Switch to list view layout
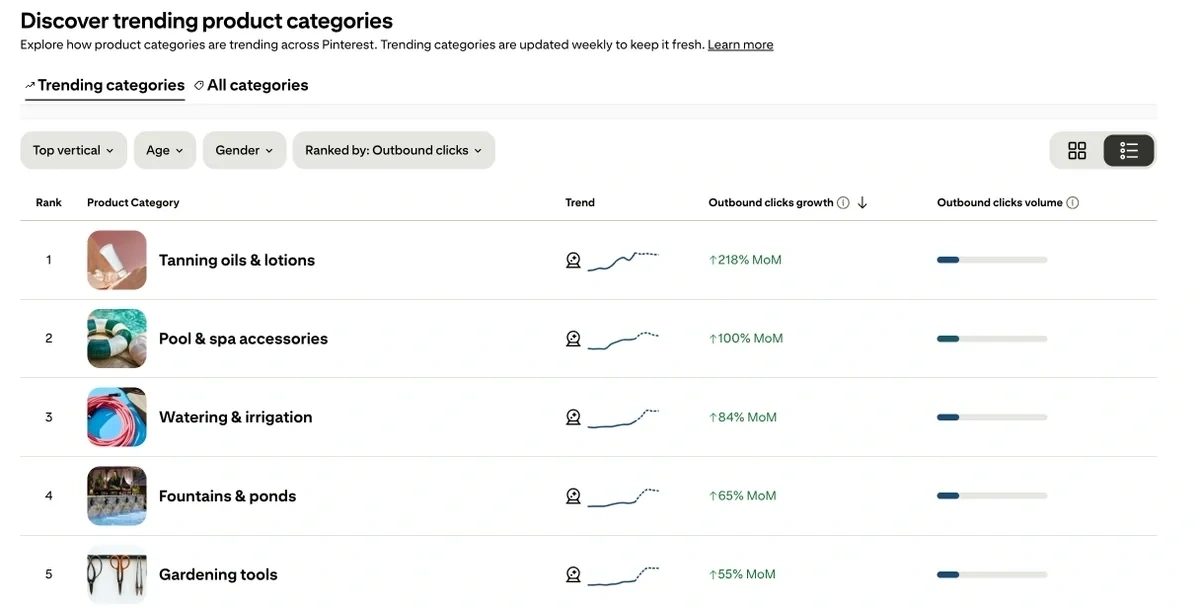This screenshot has height=608, width=1200. pyautogui.click(x=1129, y=150)
